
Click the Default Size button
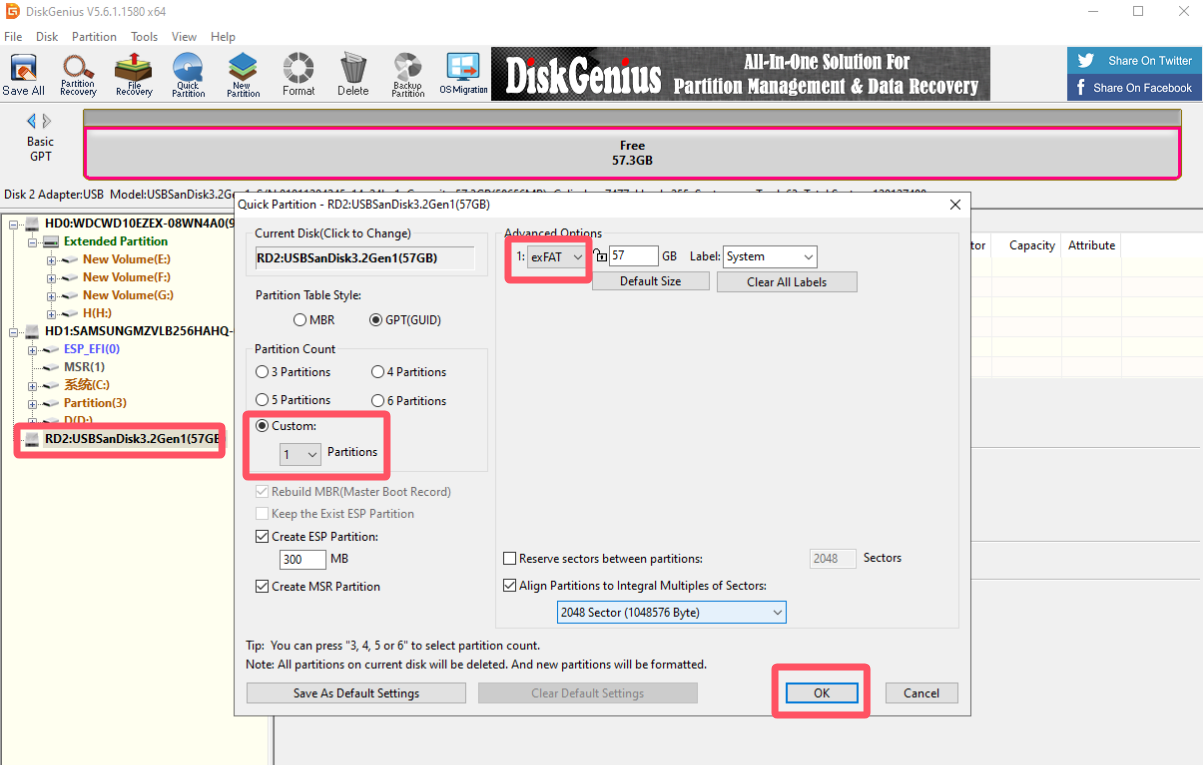650,282
